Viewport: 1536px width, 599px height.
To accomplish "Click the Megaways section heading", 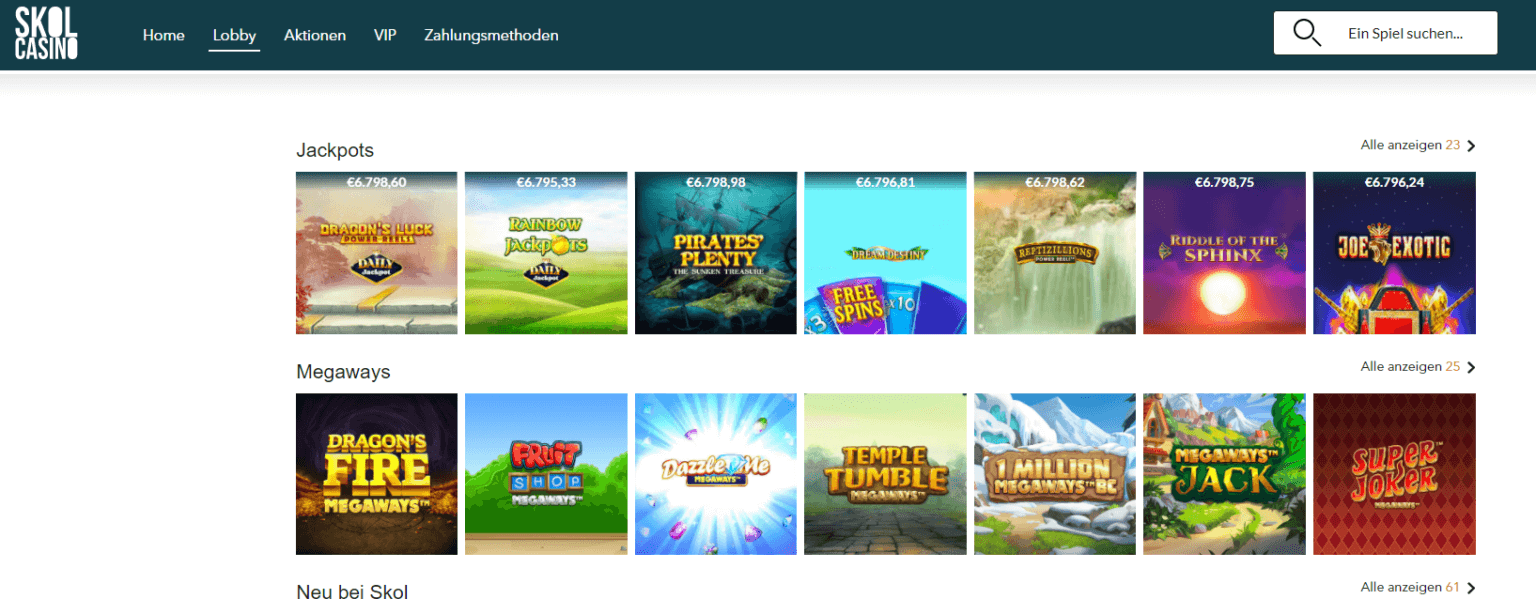I will 343,372.
